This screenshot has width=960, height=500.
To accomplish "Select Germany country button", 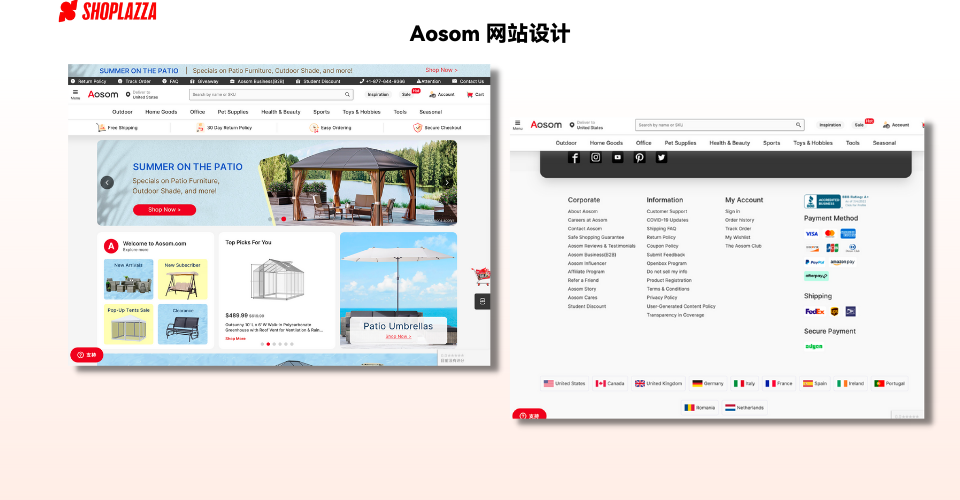I will click(x=708, y=383).
